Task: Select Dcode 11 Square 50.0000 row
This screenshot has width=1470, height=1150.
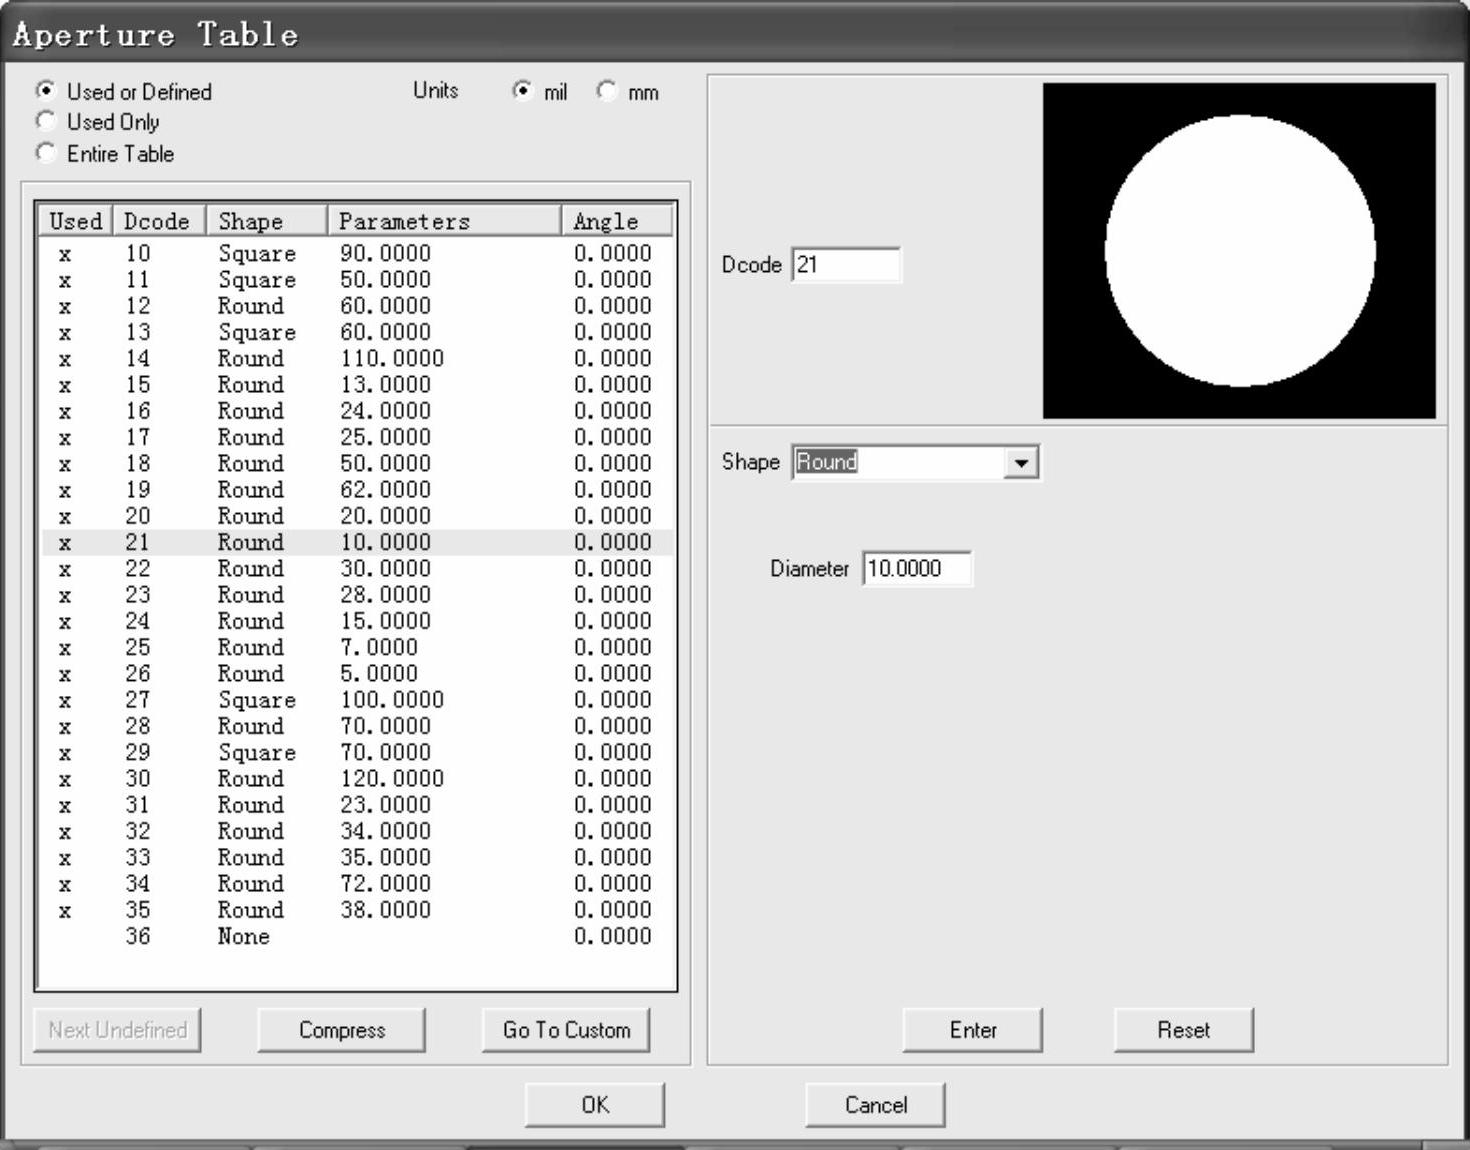Action: [357, 280]
